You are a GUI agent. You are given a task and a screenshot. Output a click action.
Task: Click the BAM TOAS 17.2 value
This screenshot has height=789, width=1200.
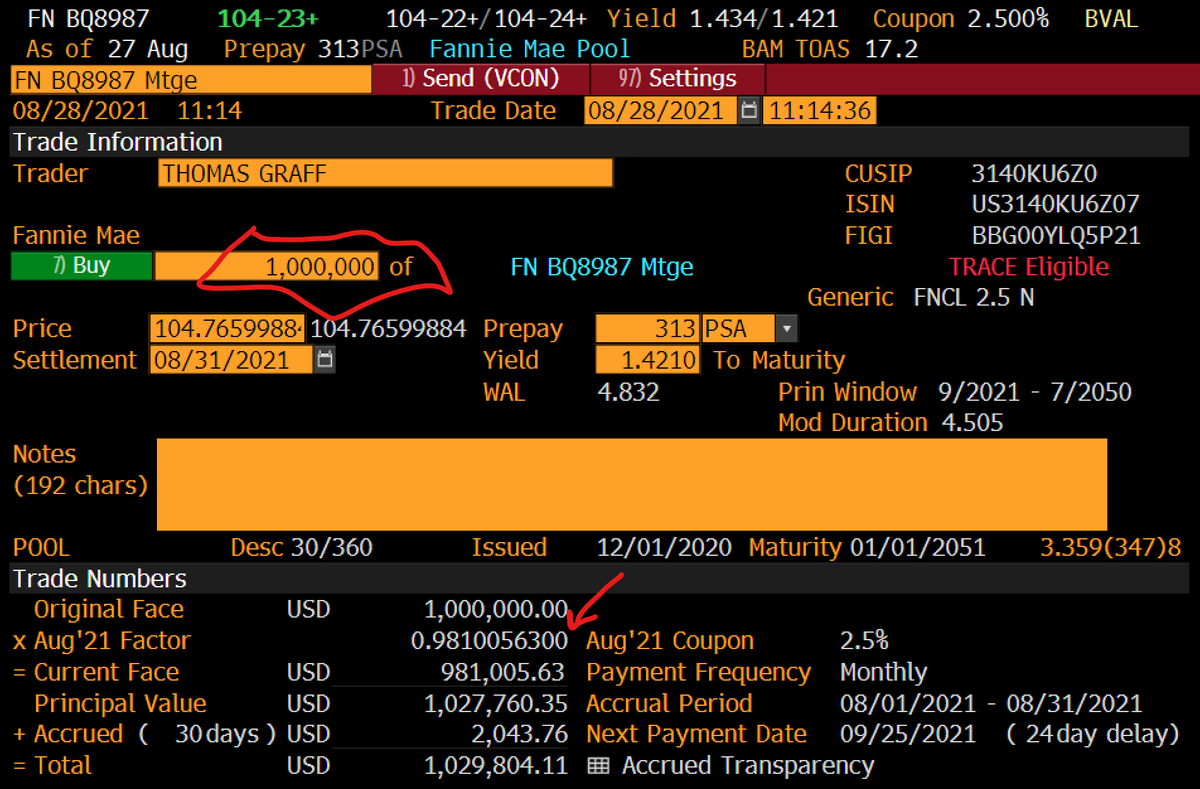coord(830,49)
